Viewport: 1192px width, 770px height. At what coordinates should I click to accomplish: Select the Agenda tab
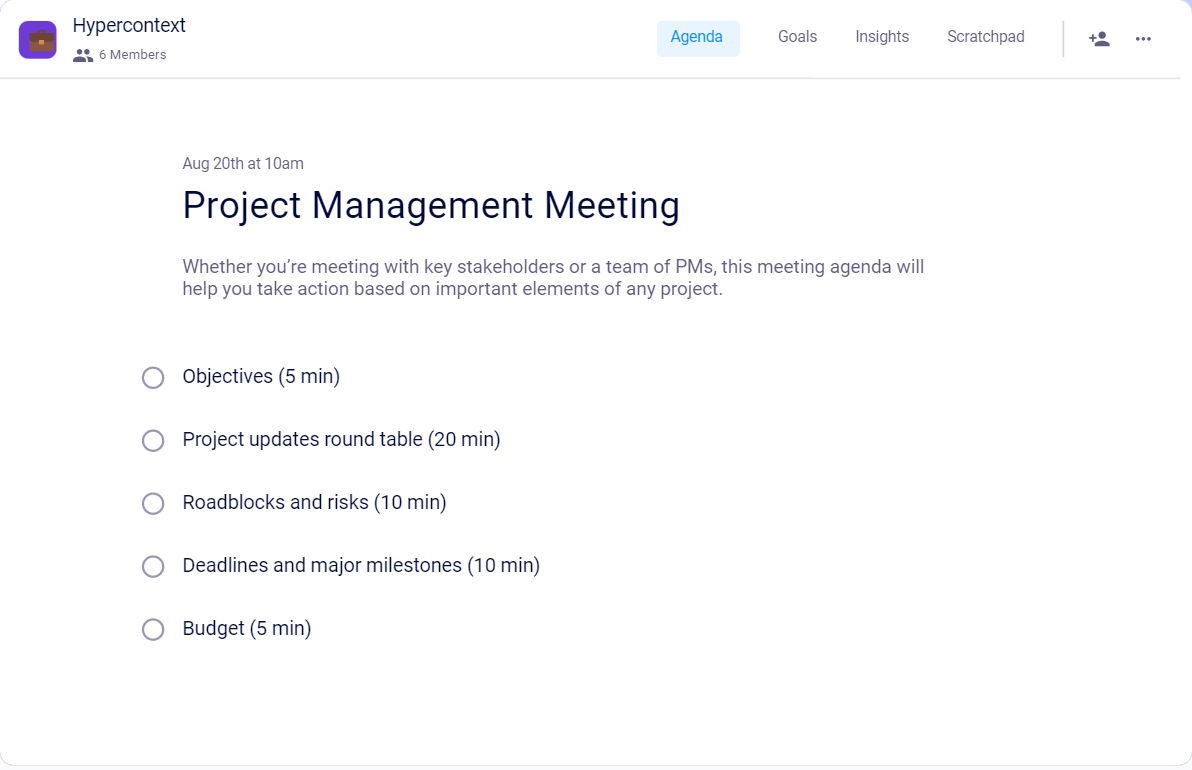click(698, 36)
